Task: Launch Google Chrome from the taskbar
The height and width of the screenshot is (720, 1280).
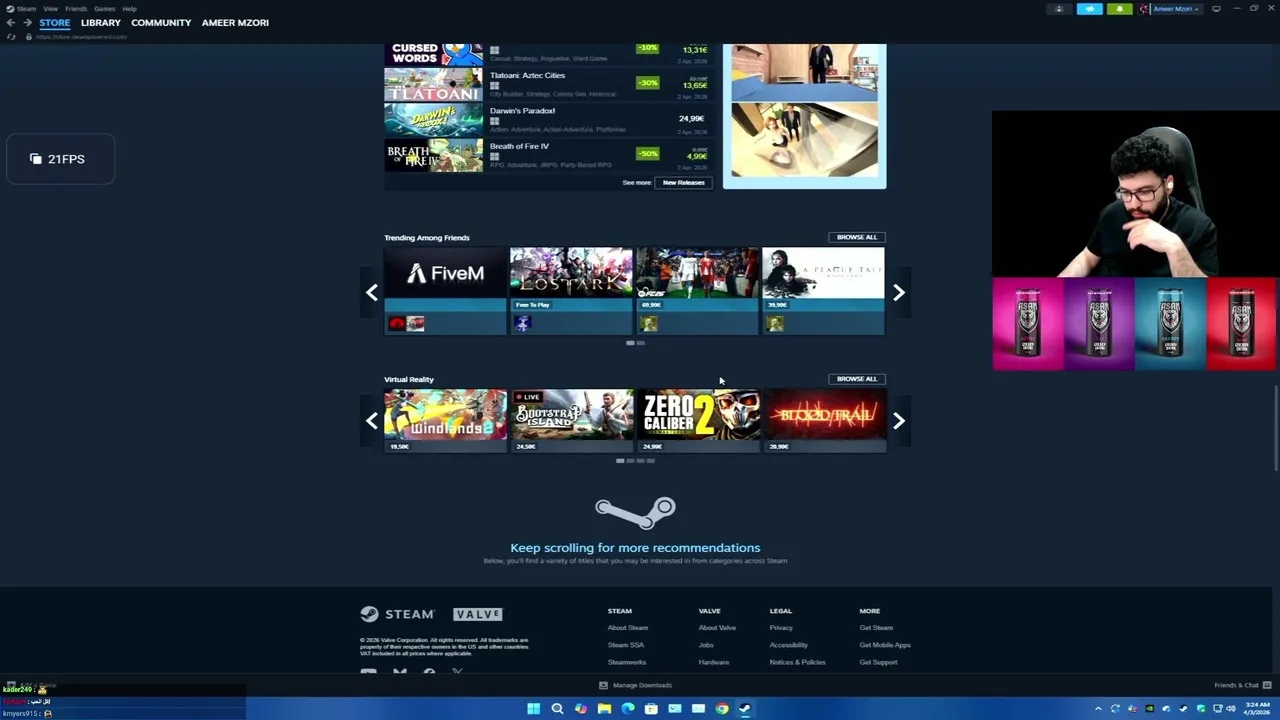Action: point(721,709)
